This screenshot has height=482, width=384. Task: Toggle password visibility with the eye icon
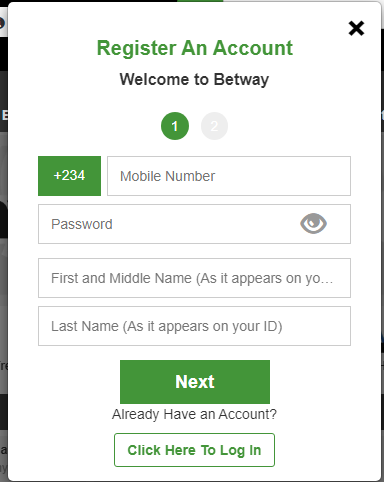[313, 223]
